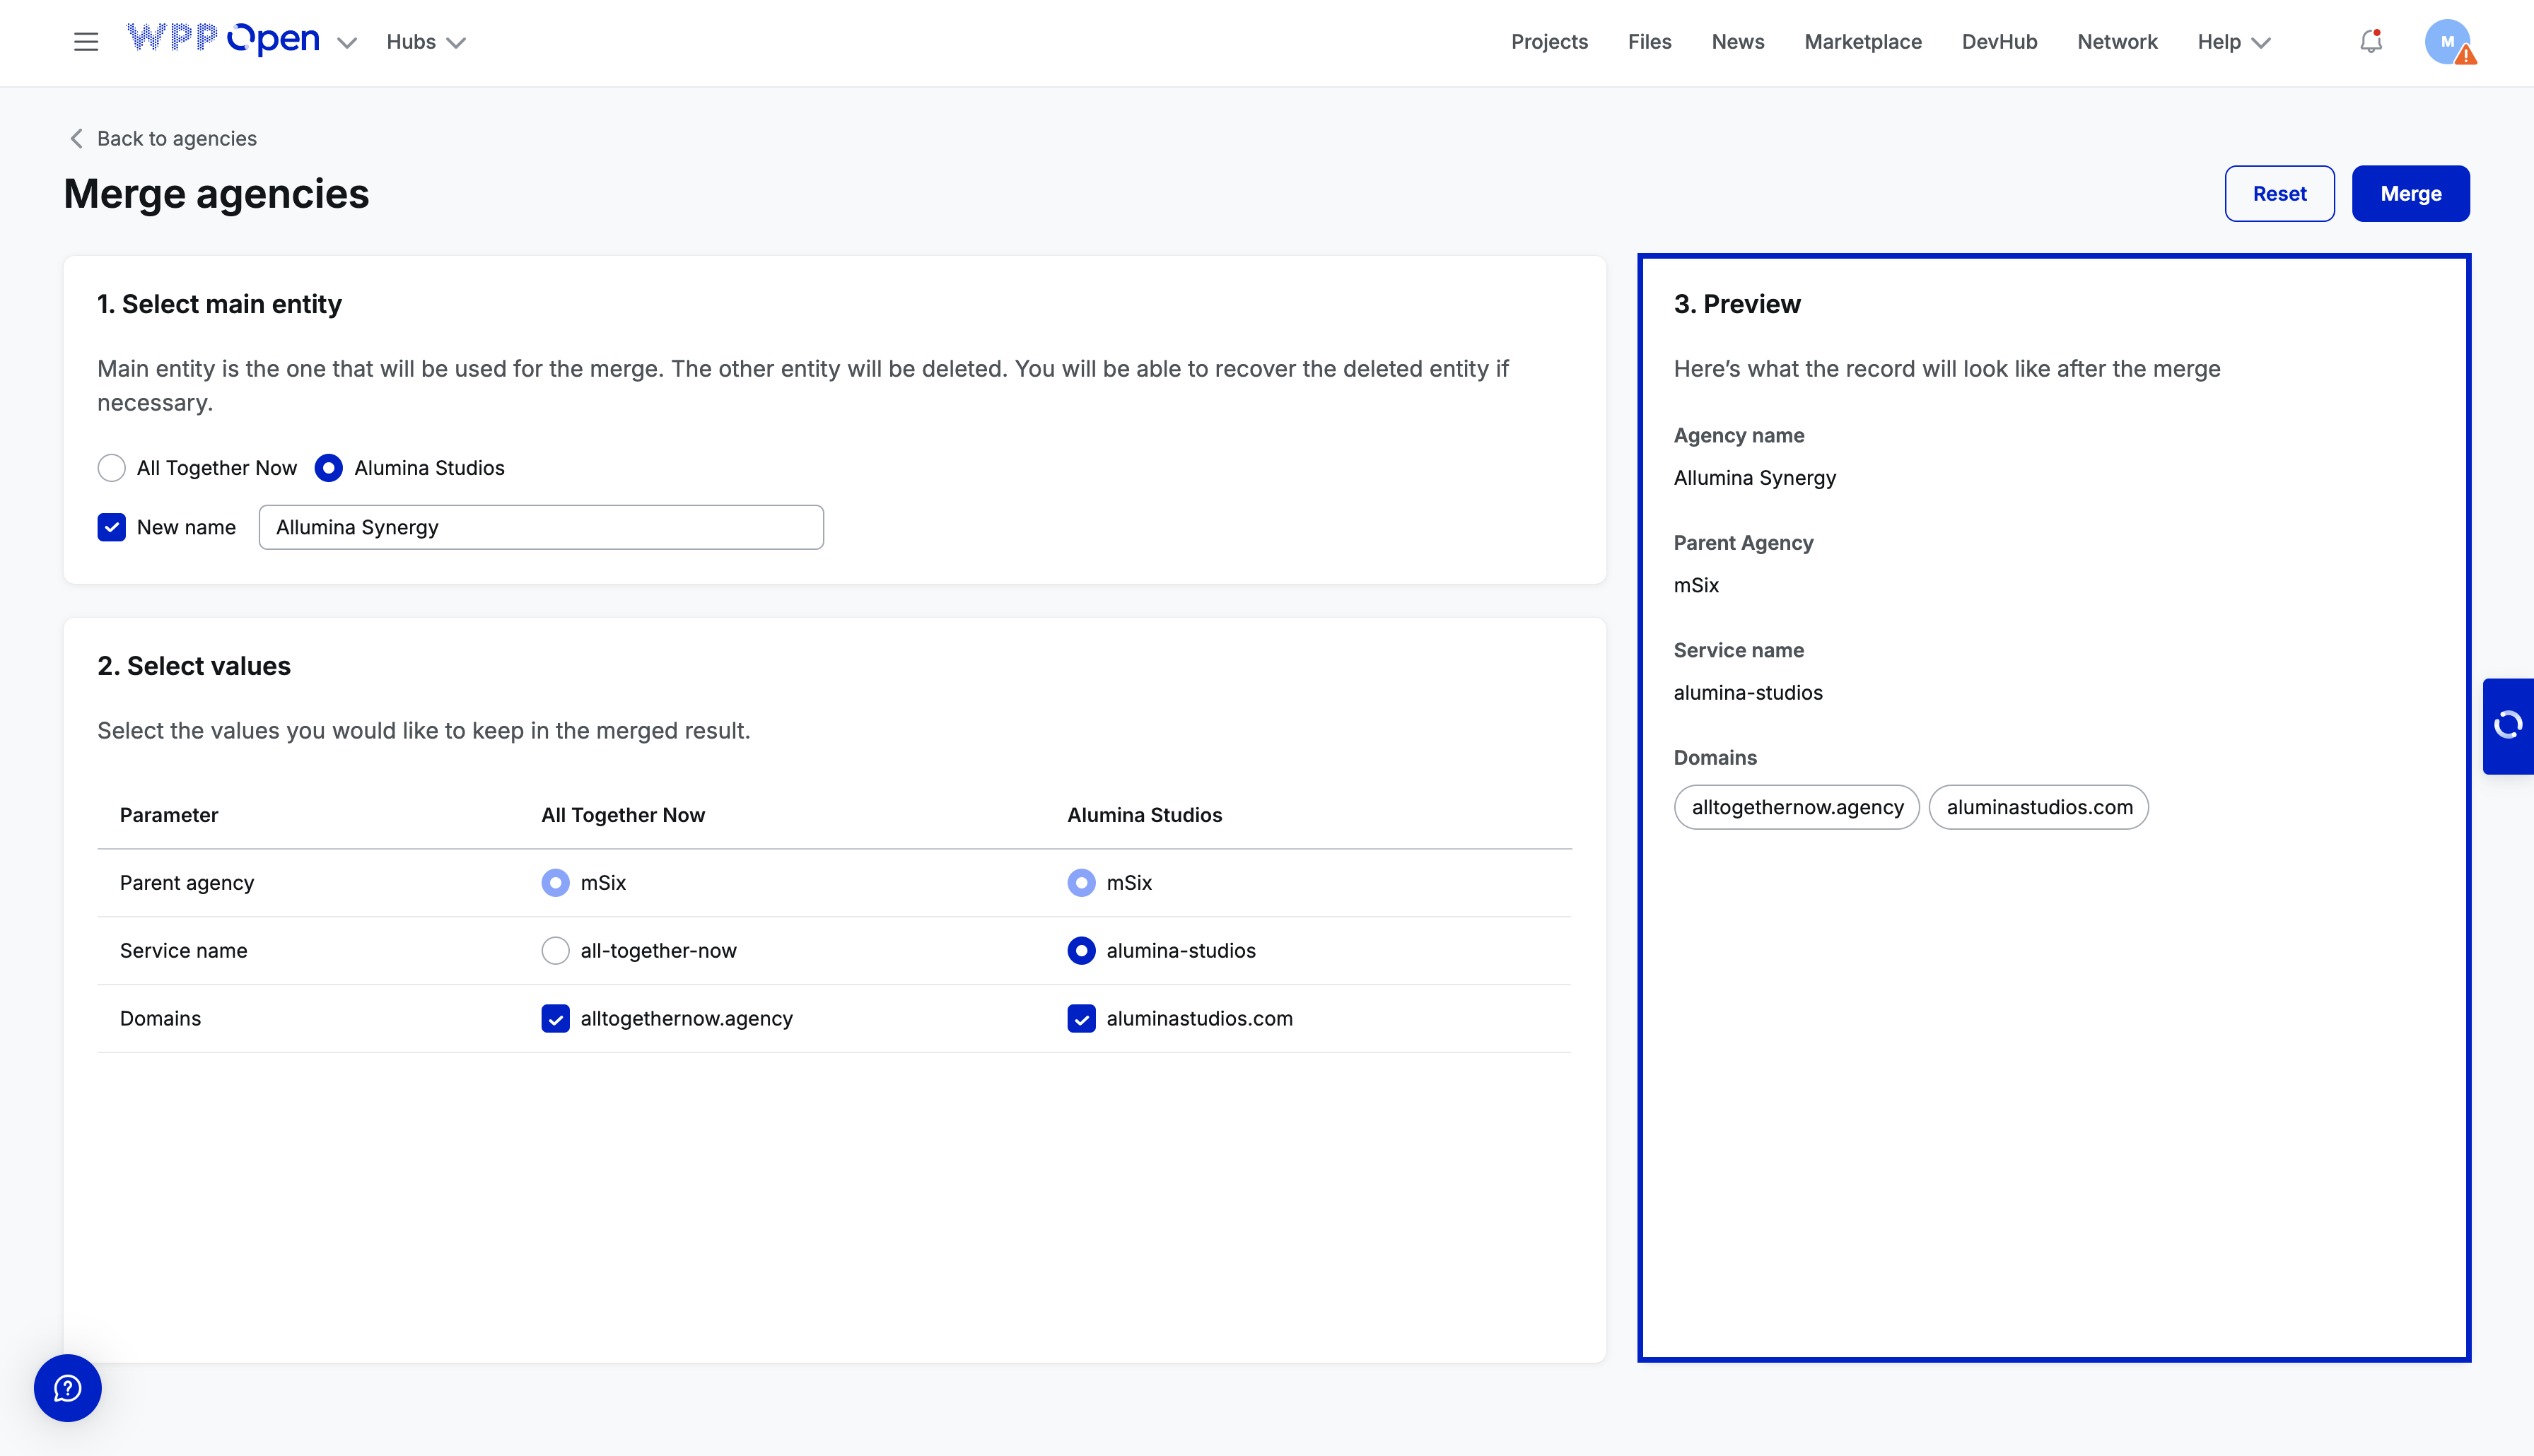Open Marketplace in top navigation
The image size is (2534, 1456).
click(x=1863, y=42)
